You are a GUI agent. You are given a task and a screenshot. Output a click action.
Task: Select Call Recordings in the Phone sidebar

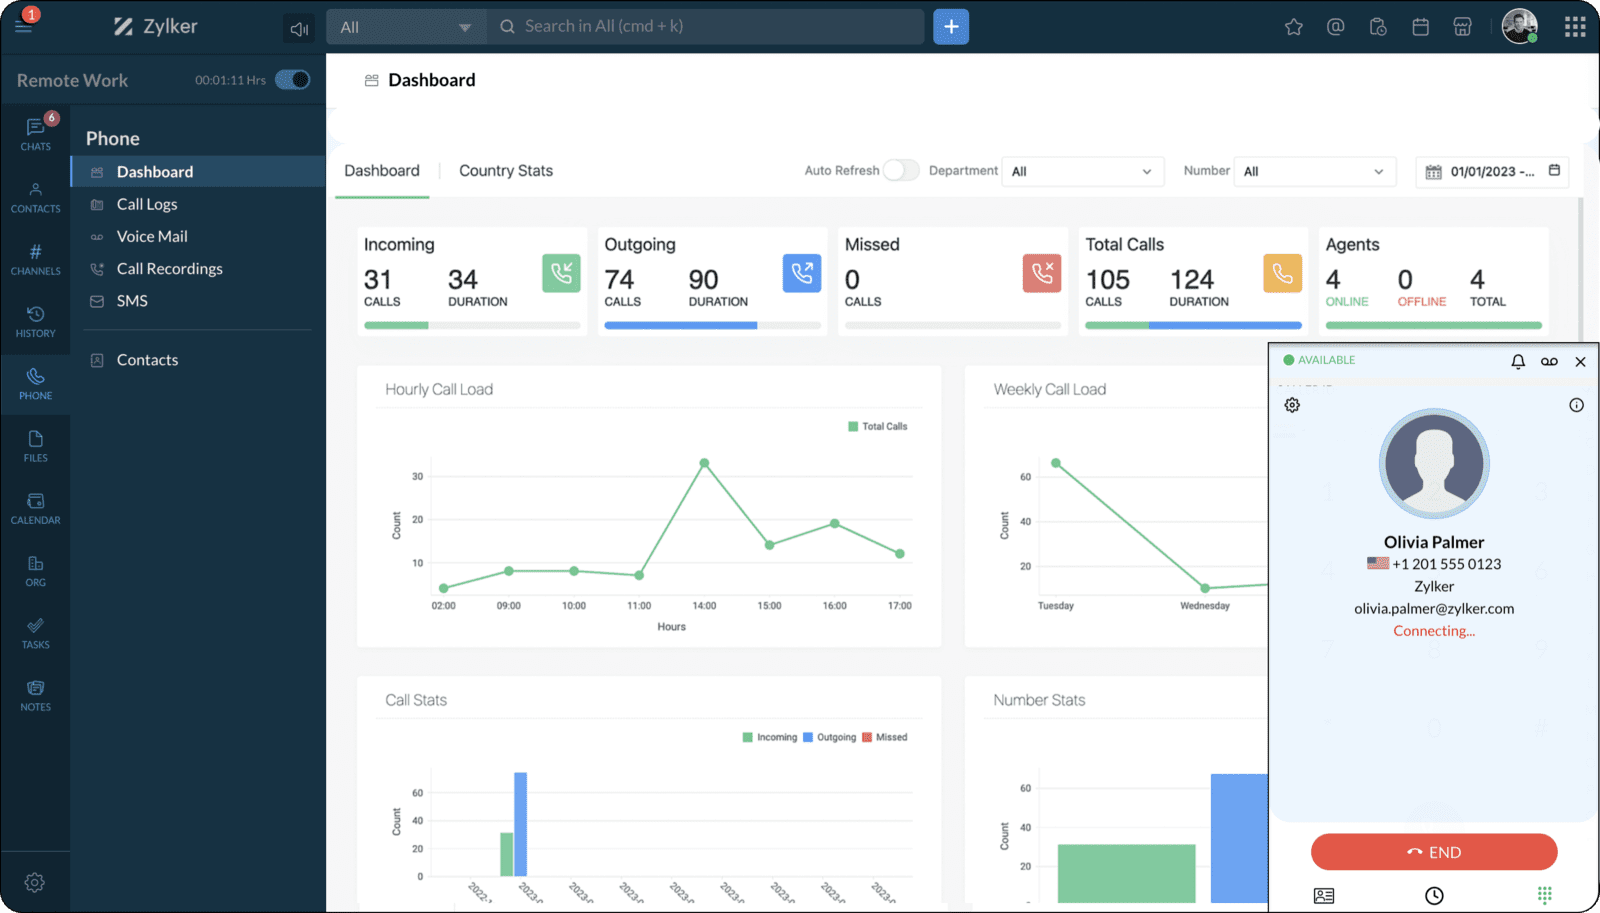168,268
